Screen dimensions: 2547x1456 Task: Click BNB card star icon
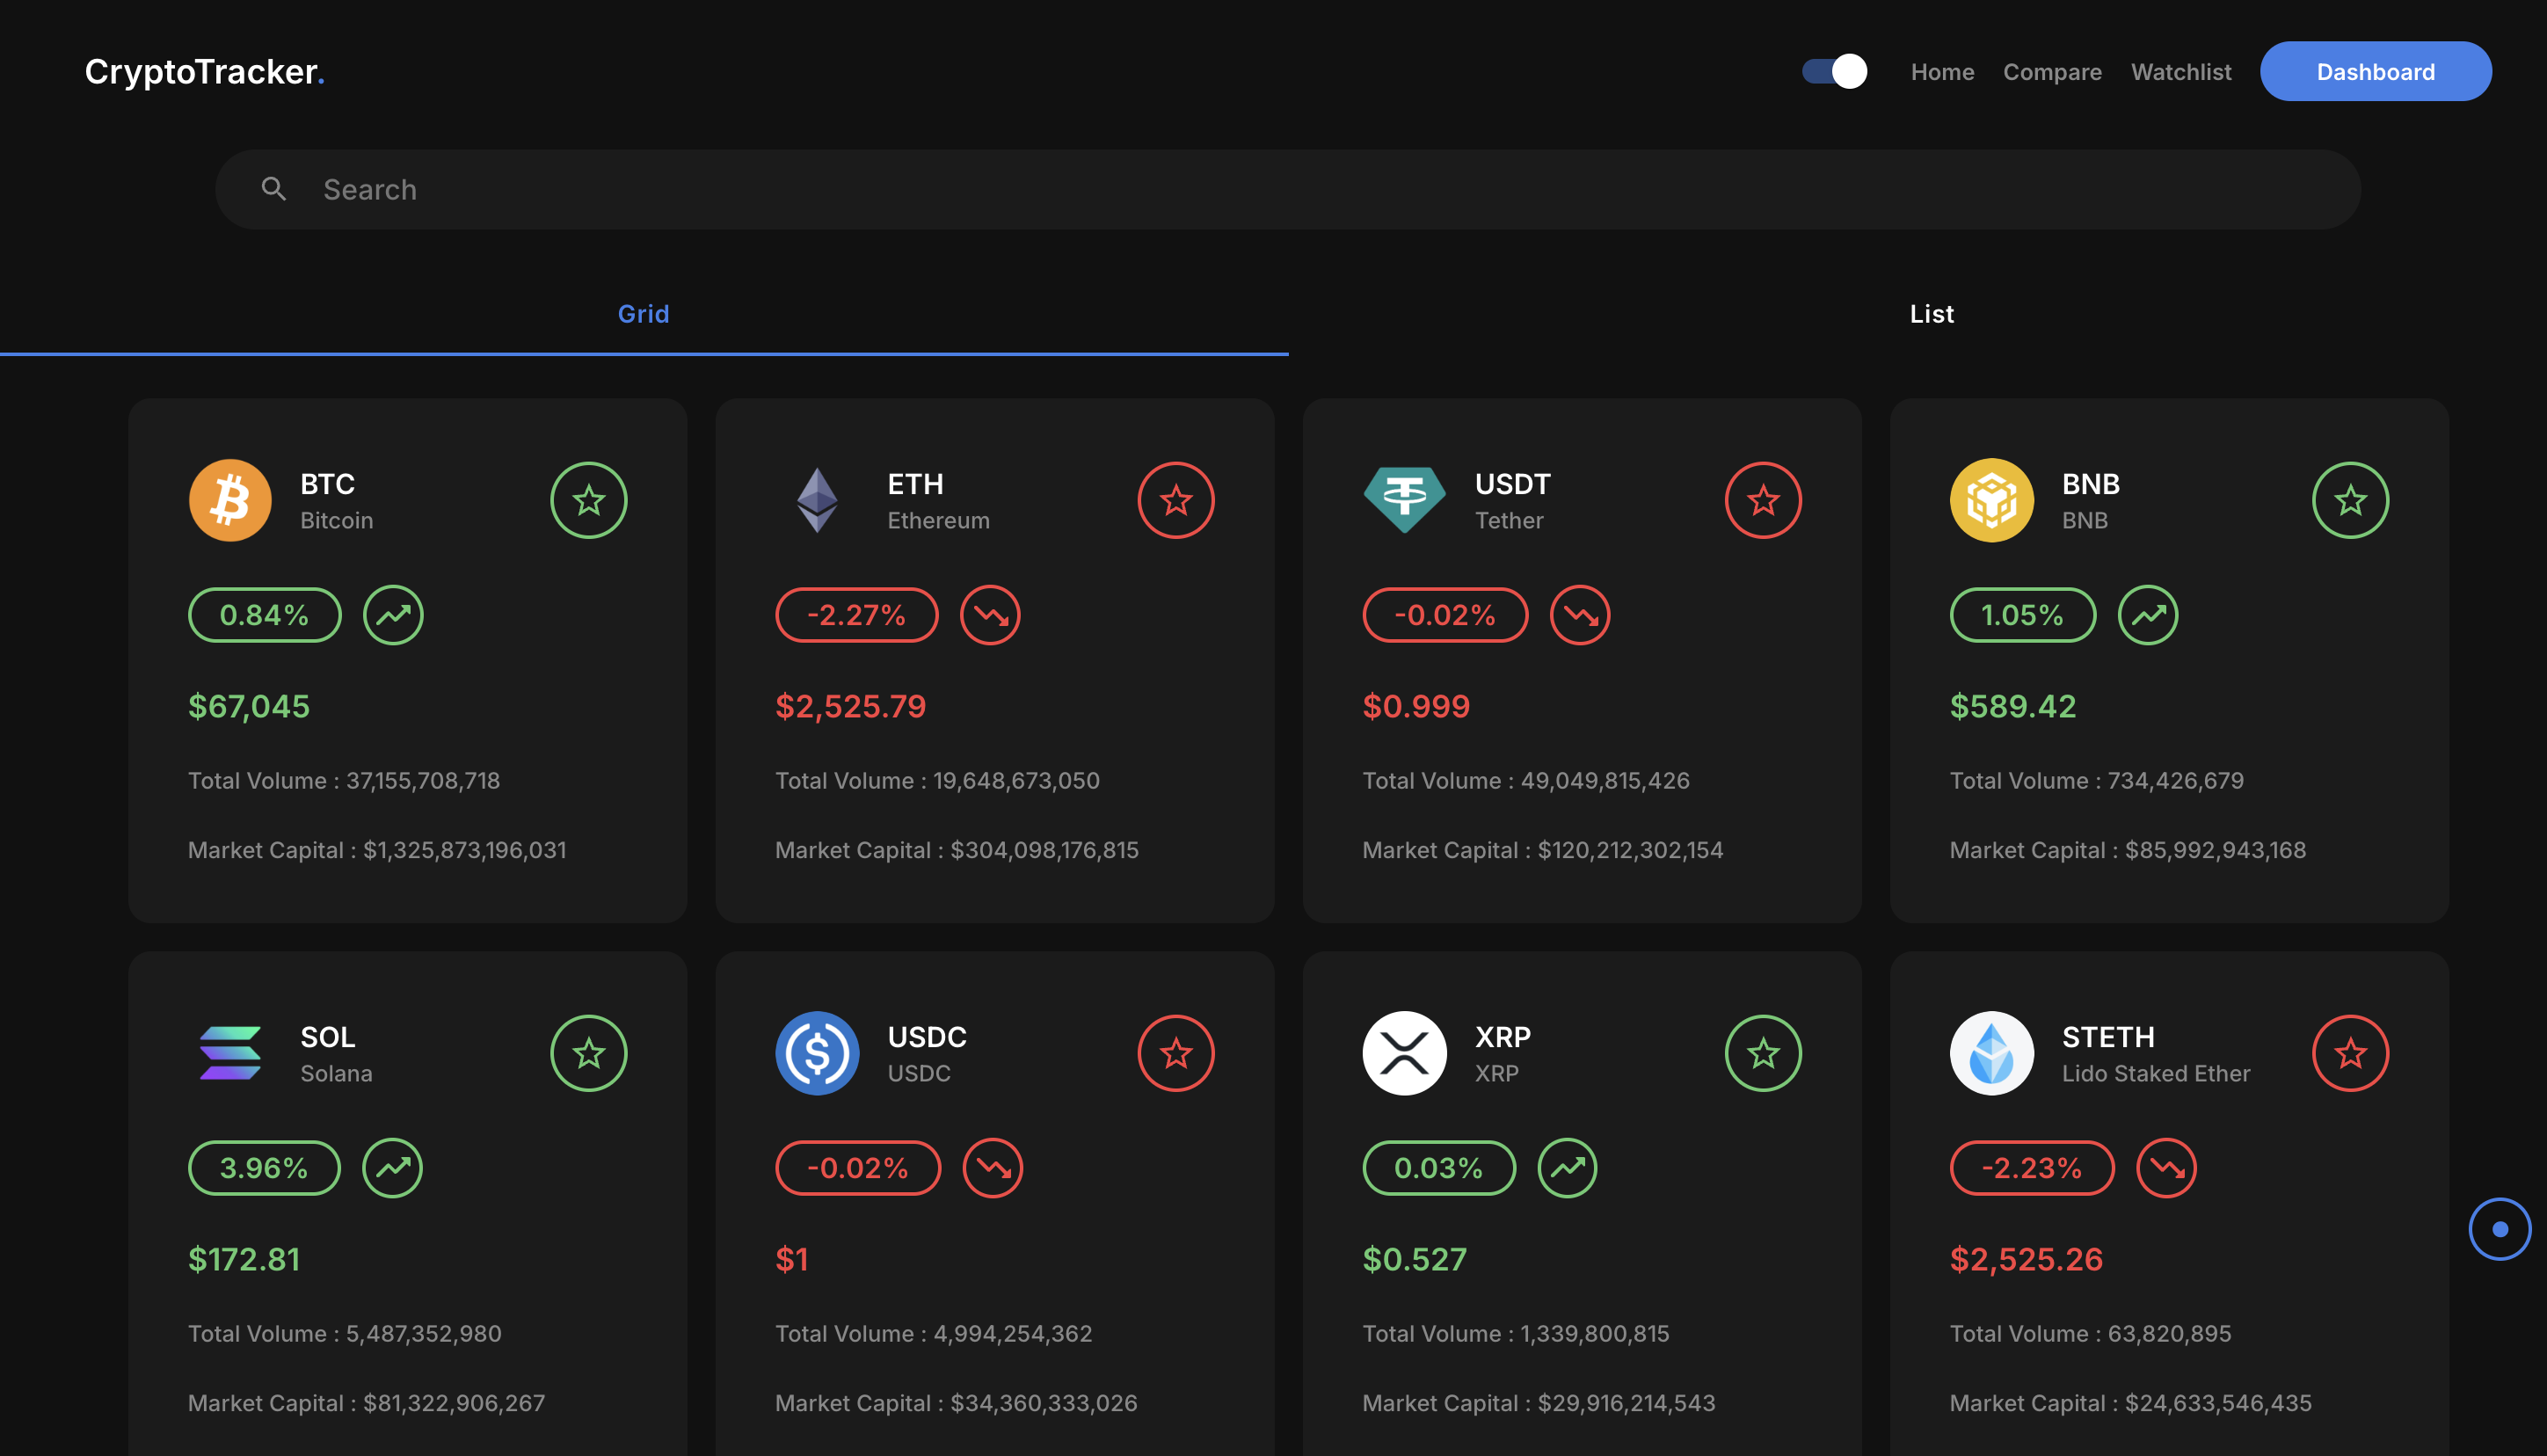tap(2349, 500)
